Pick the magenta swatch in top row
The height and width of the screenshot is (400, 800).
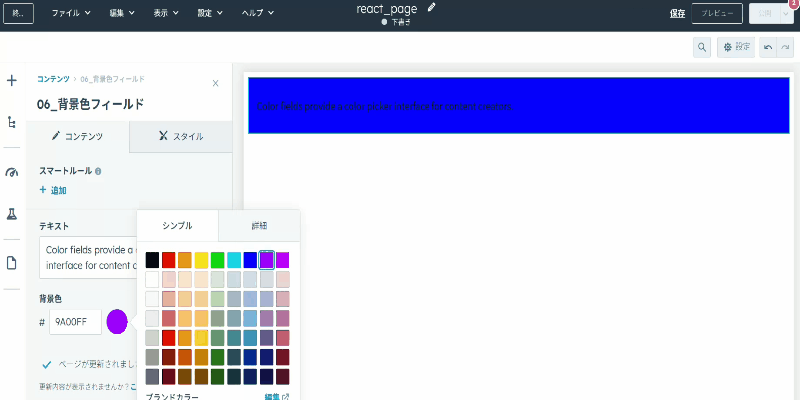(283, 260)
